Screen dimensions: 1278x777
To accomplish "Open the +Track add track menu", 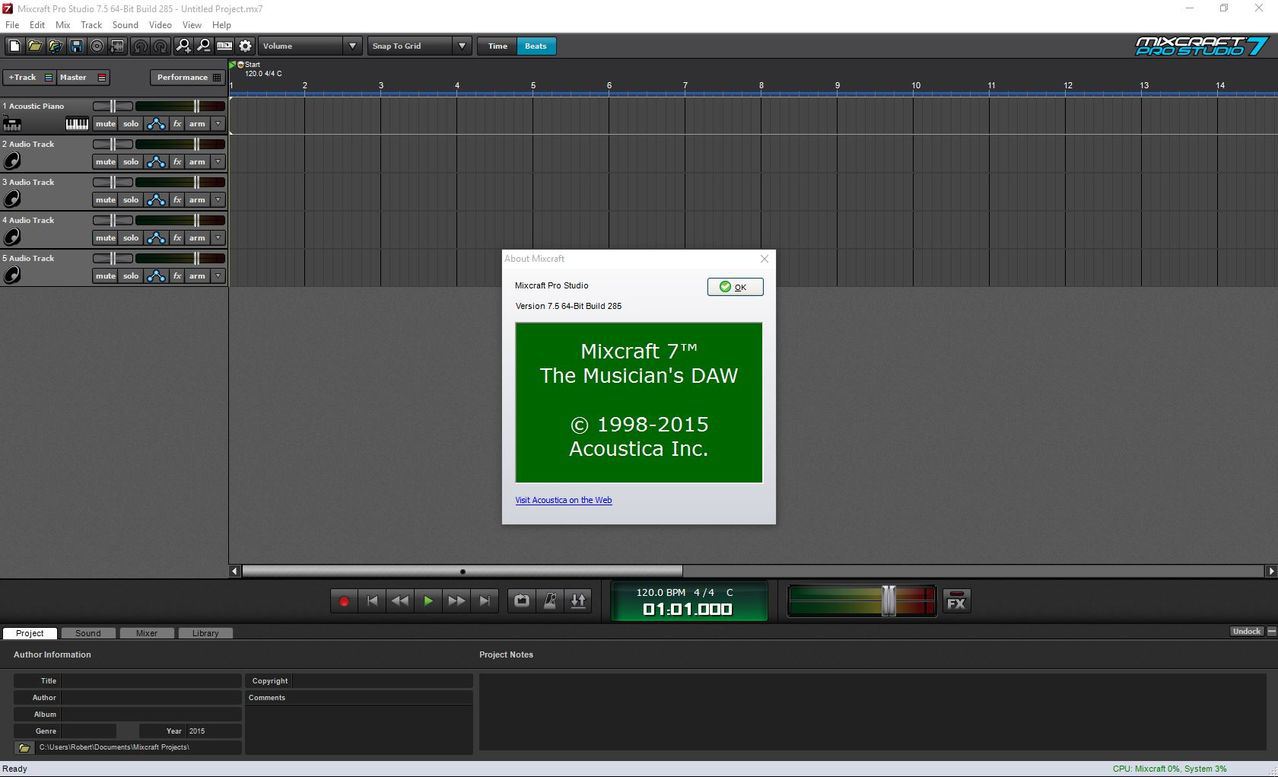I will 29,77.
